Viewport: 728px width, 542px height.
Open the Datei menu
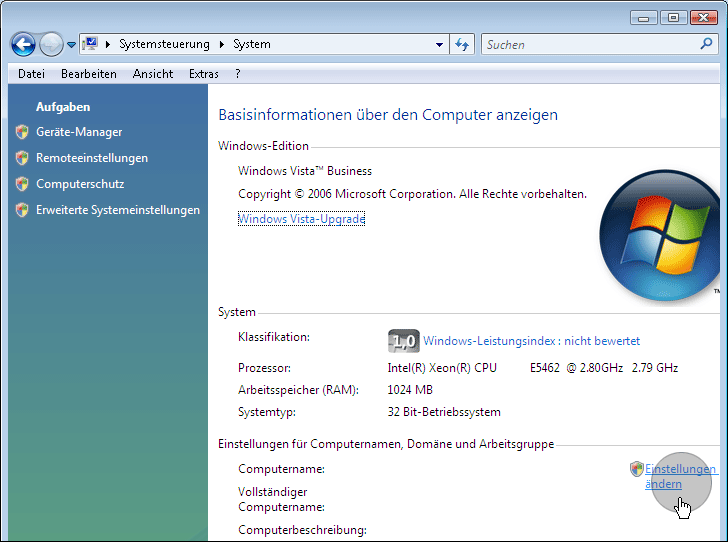(x=32, y=74)
